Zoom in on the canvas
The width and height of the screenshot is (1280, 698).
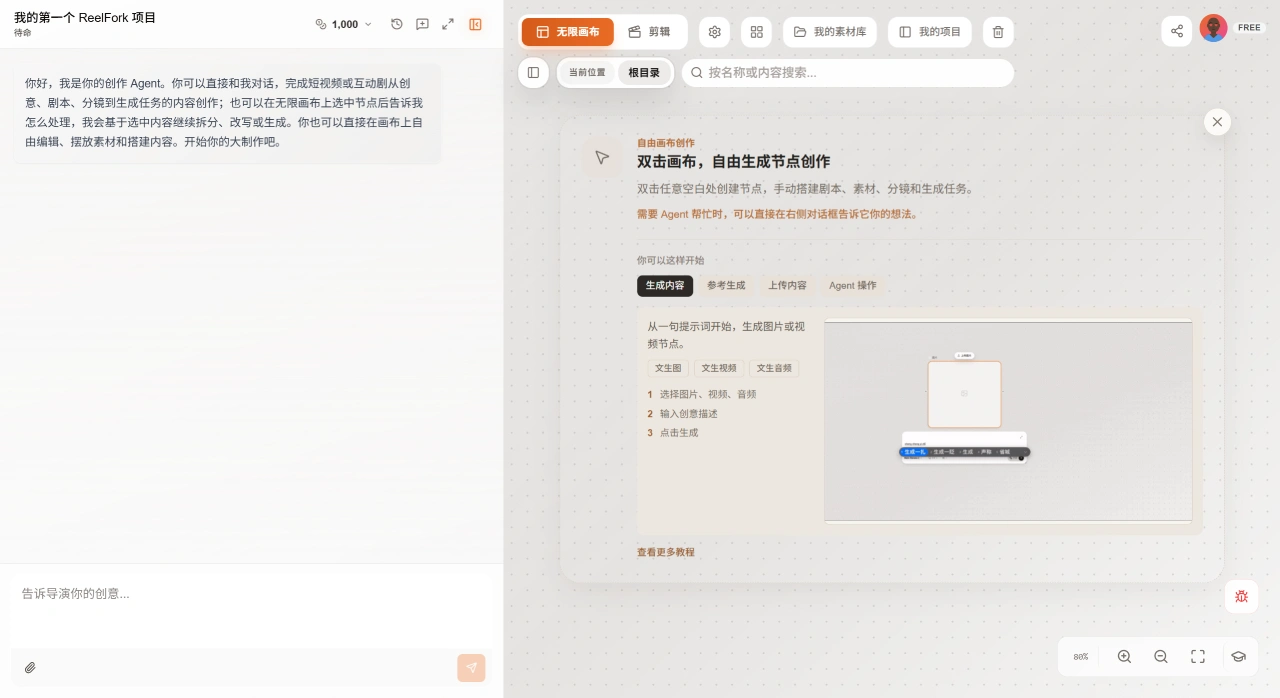tap(1124, 657)
